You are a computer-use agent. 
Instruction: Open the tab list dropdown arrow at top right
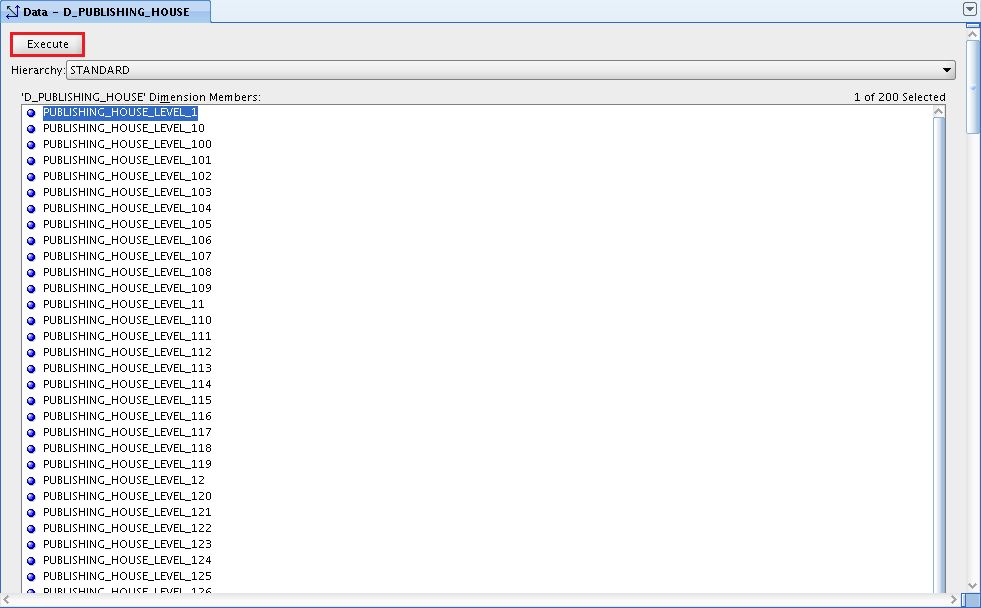coord(970,9)
